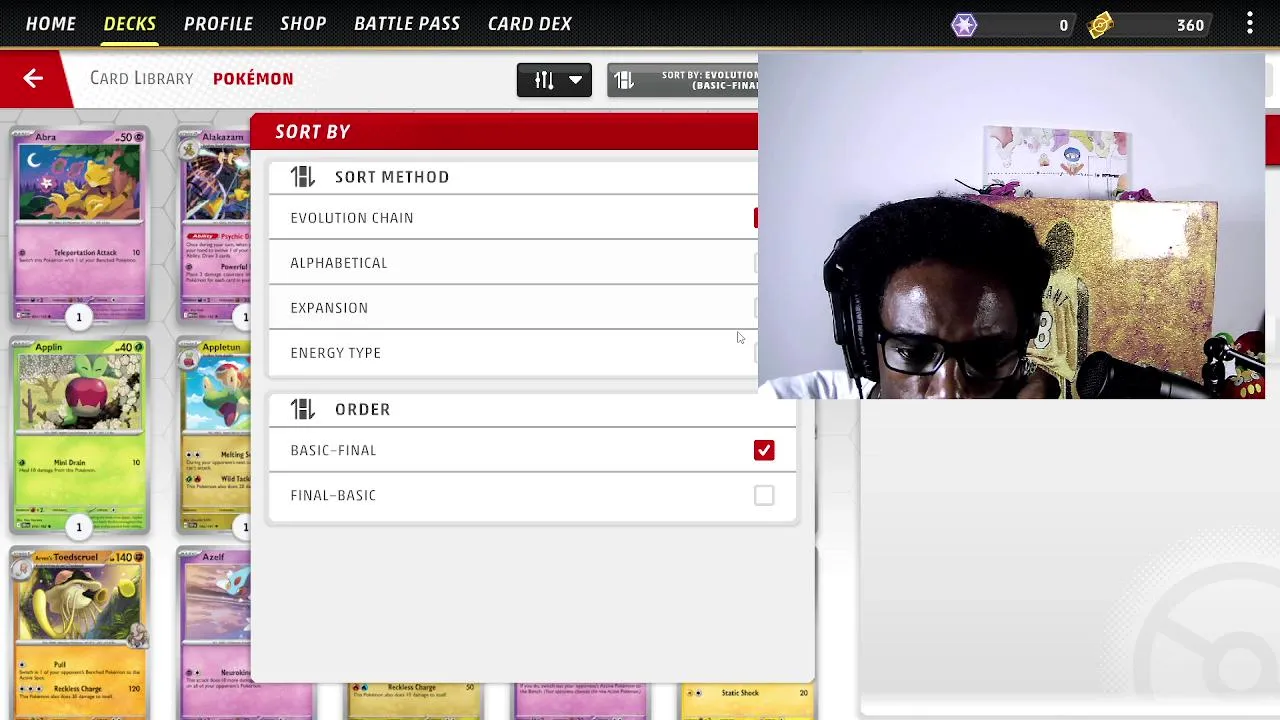The width and height of the screenshot is (1280, 720).
Task: Select the Toedscruel card thumbnail
Action: (x=79, y=632)
